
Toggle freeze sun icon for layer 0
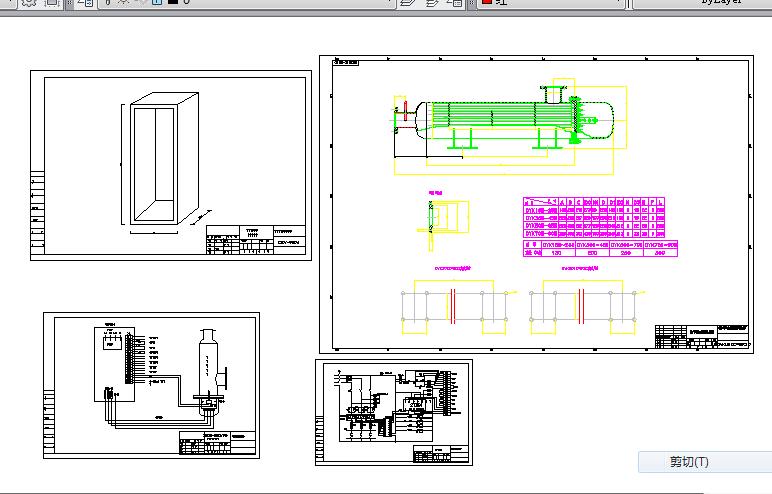coord(122,3)
